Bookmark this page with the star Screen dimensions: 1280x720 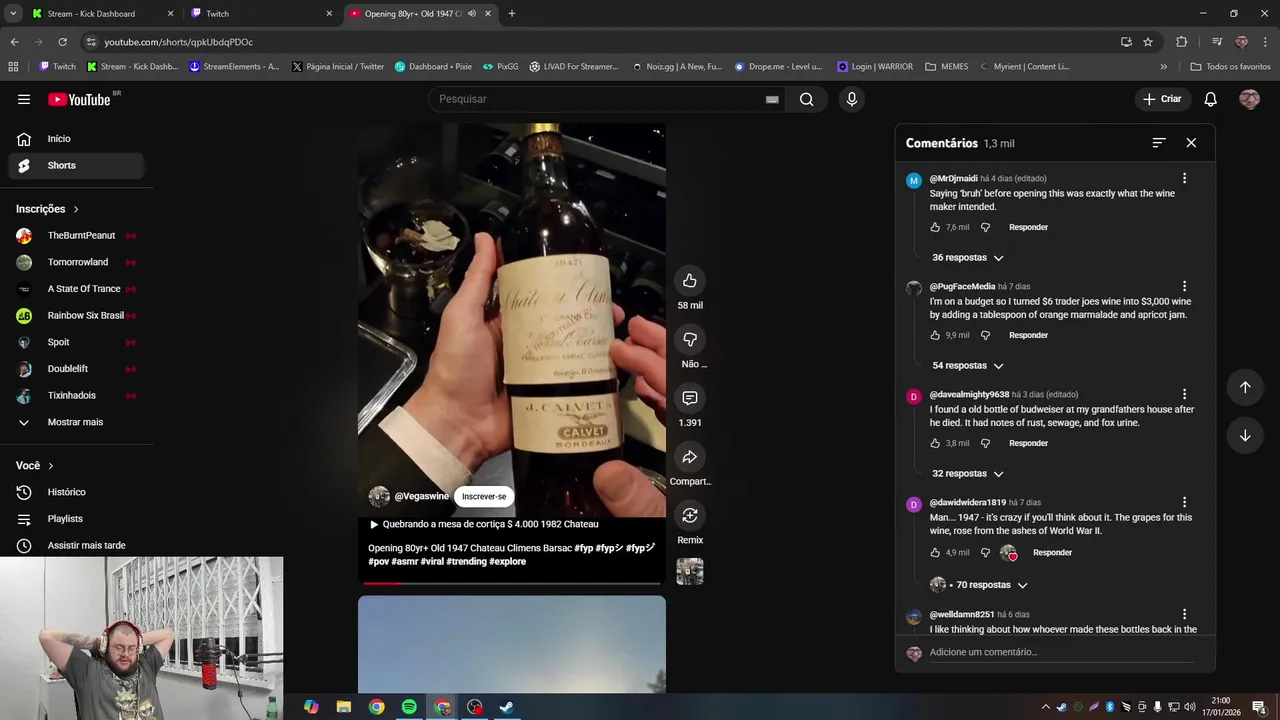coord(1148,42)
